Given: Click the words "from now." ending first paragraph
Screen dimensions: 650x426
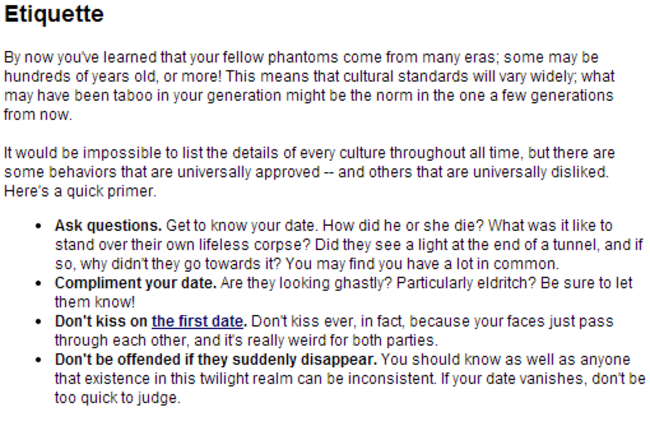Looking at the screenshot, I should pyautogui.click(x=38, y=115).
